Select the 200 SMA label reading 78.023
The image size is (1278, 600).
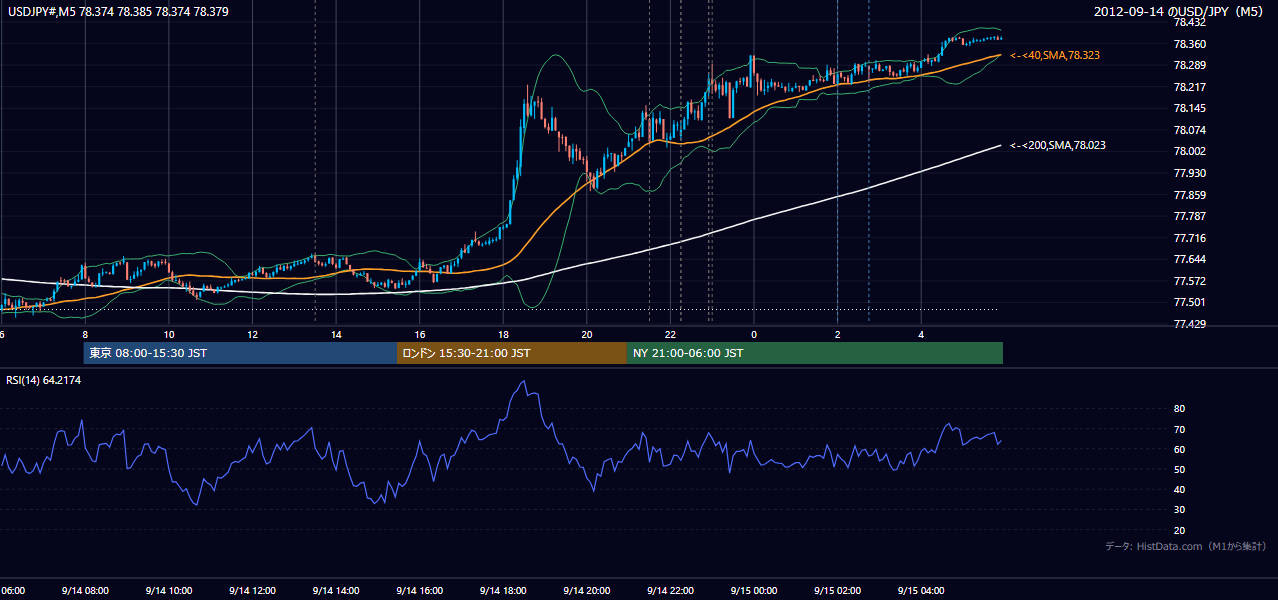[x=1058, y=145]
